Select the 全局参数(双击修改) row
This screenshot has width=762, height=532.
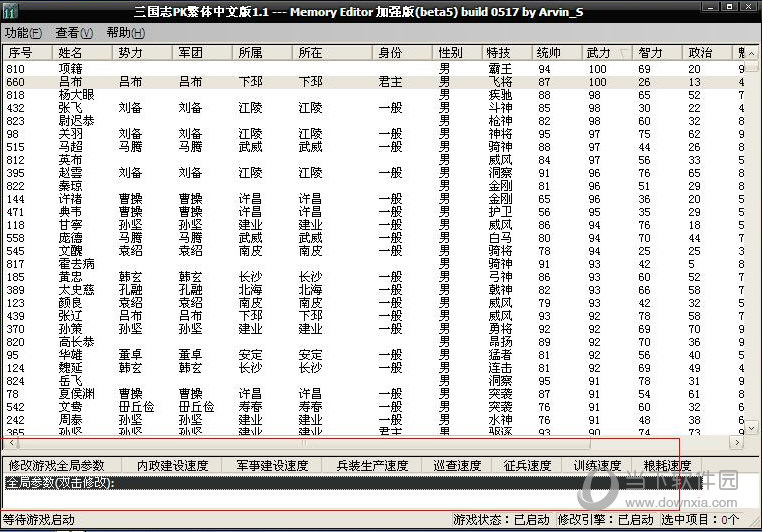pos(353,483)
